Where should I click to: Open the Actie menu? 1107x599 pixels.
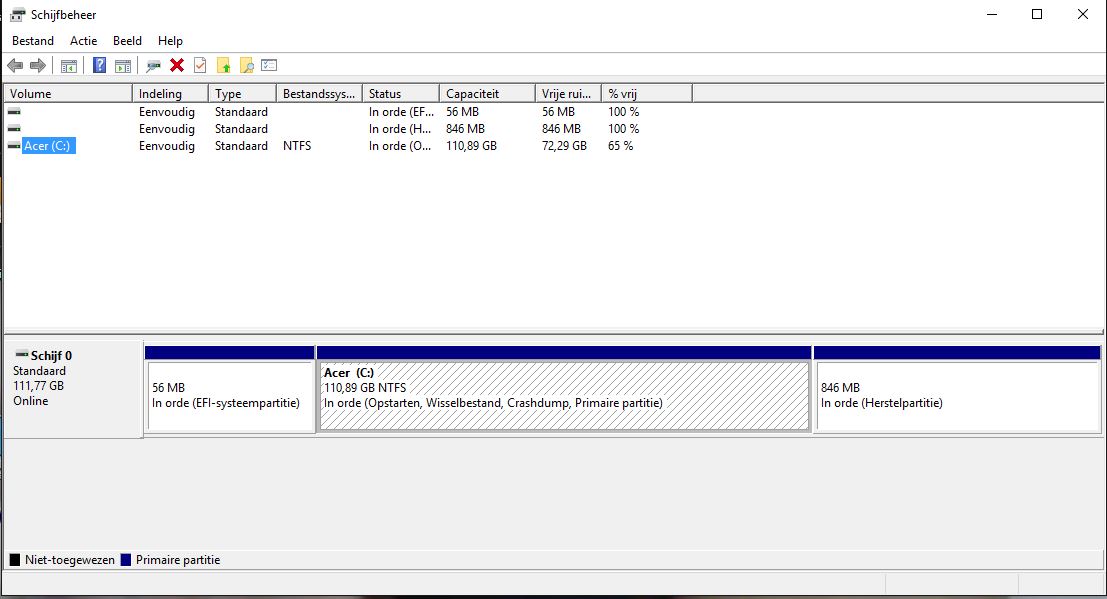(83, 41)
